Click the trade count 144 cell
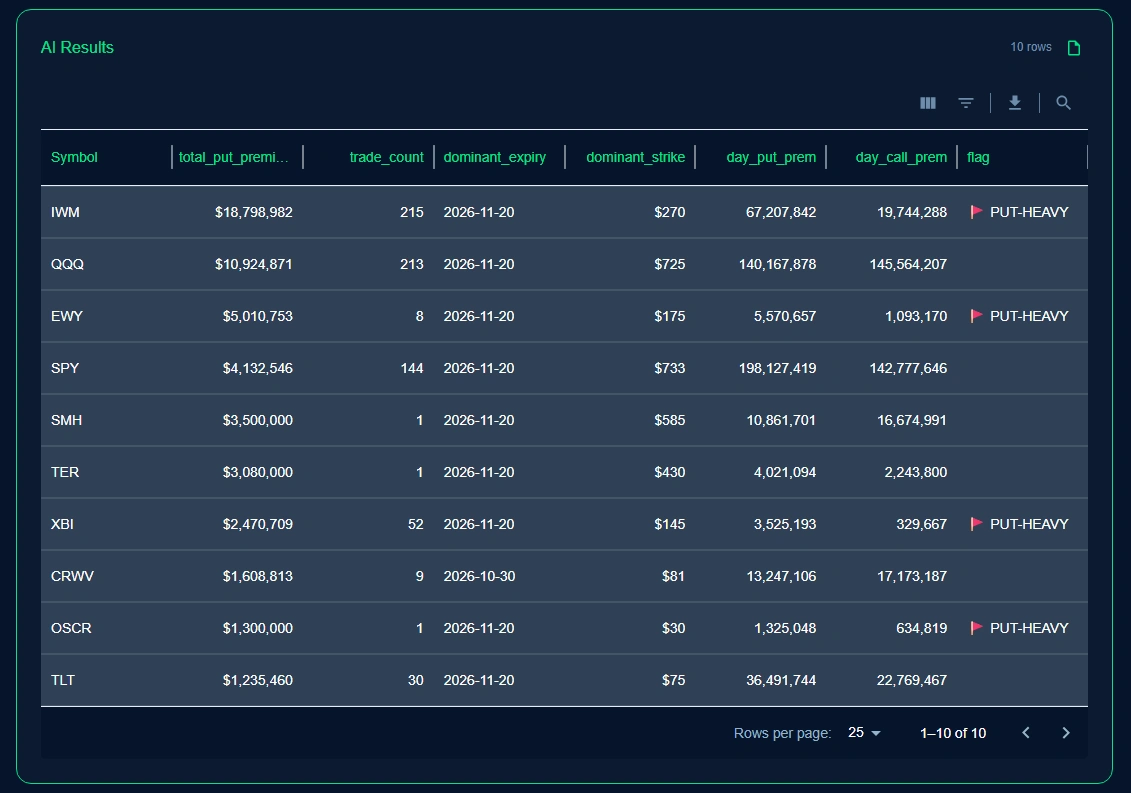 coord(412,368)
